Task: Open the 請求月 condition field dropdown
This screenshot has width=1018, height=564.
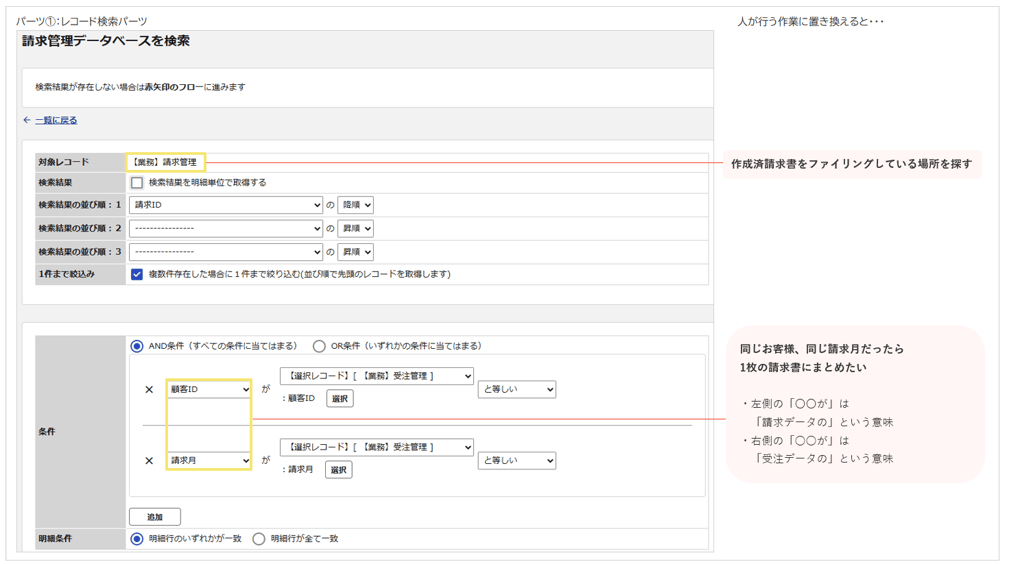Action: pyautogui.click(x=209, y=461)
